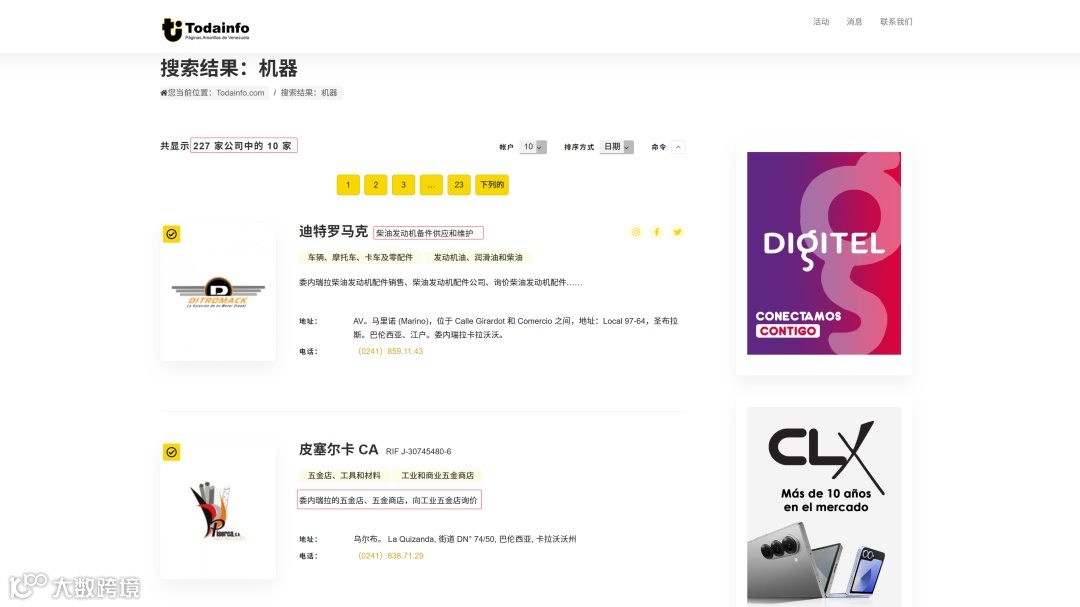Click the 发动机油、润滑油和柴油 tag
The width and height of the screenshot is (1080, 607).
478,258
